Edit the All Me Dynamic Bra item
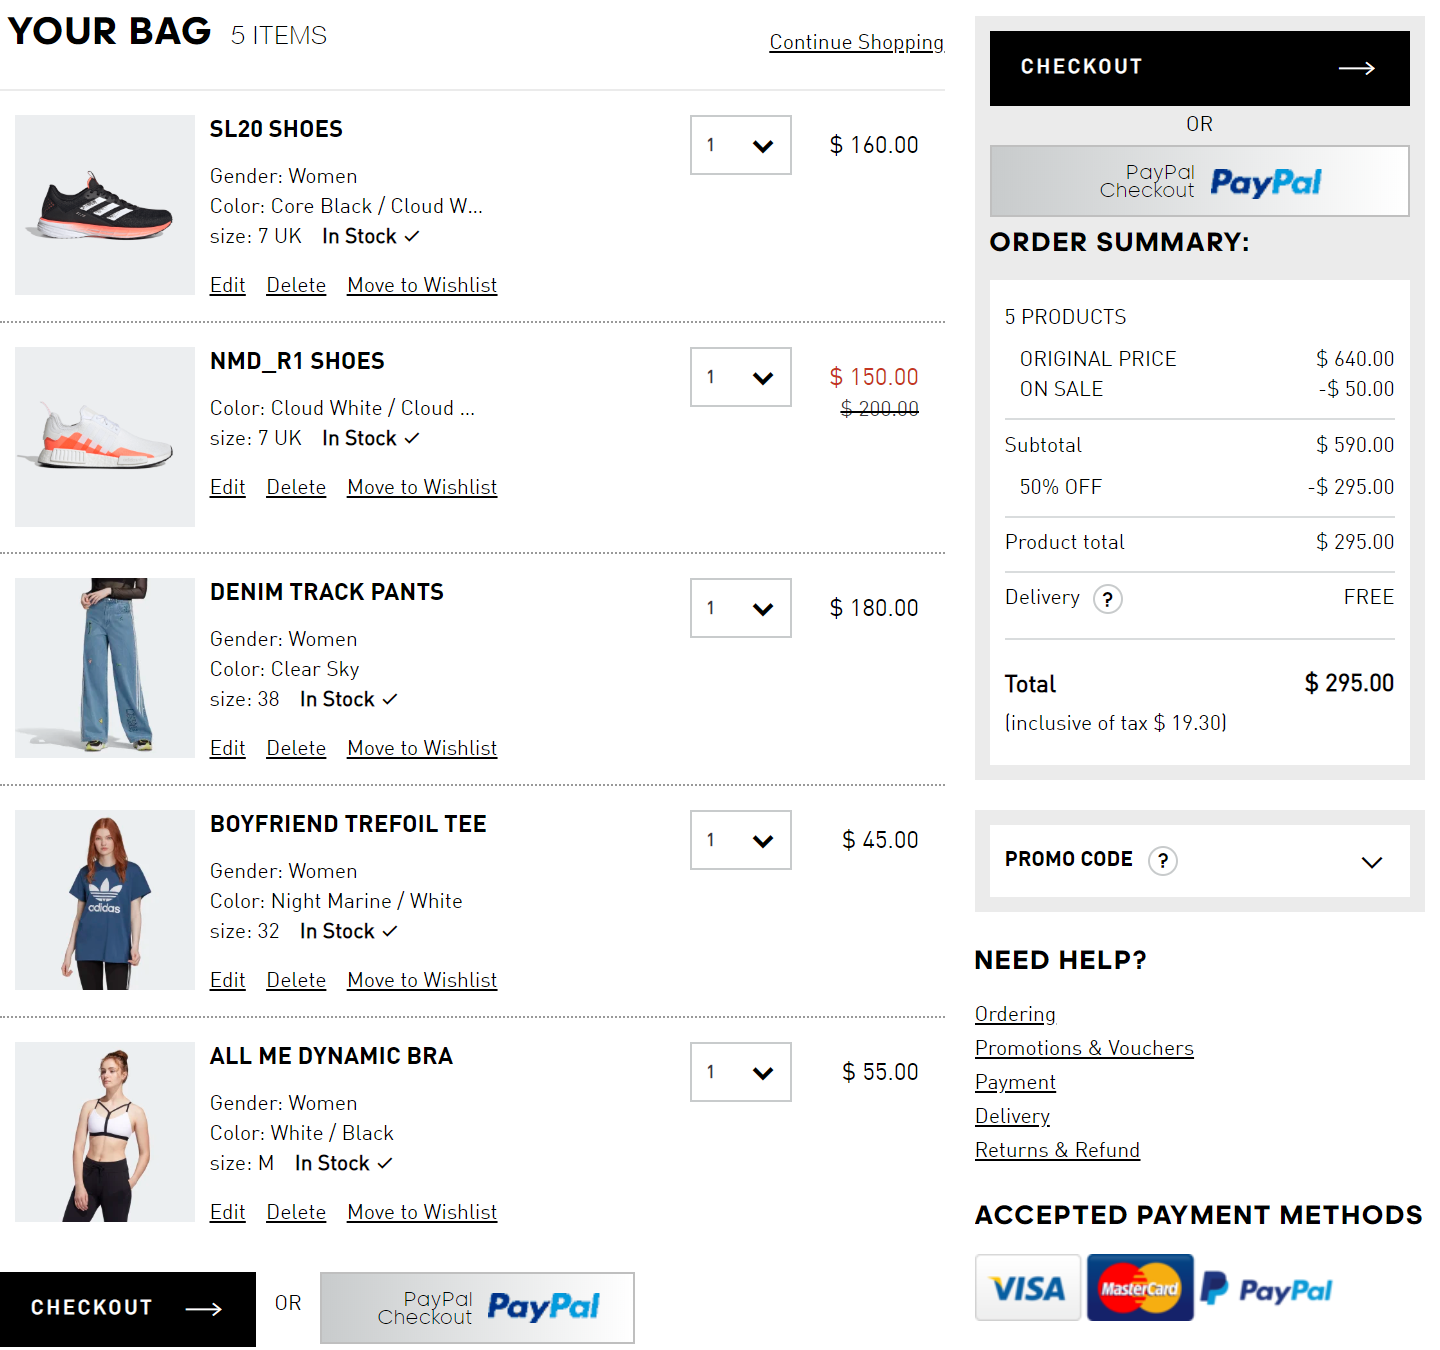This screenshot has height=1350, width=1440. (x=227, y=1212)
